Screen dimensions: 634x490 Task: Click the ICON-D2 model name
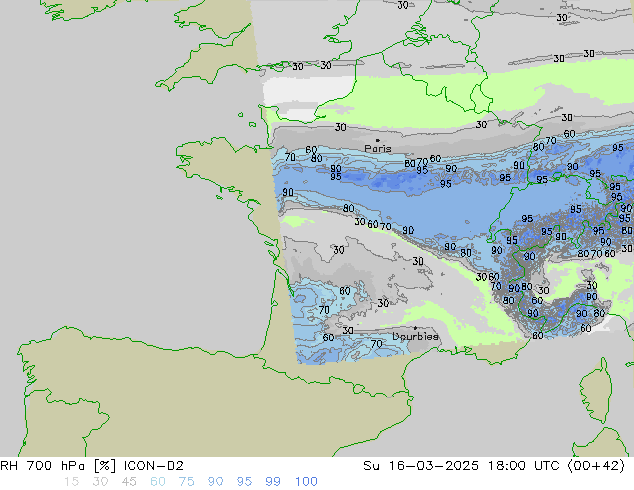(154, 466)
